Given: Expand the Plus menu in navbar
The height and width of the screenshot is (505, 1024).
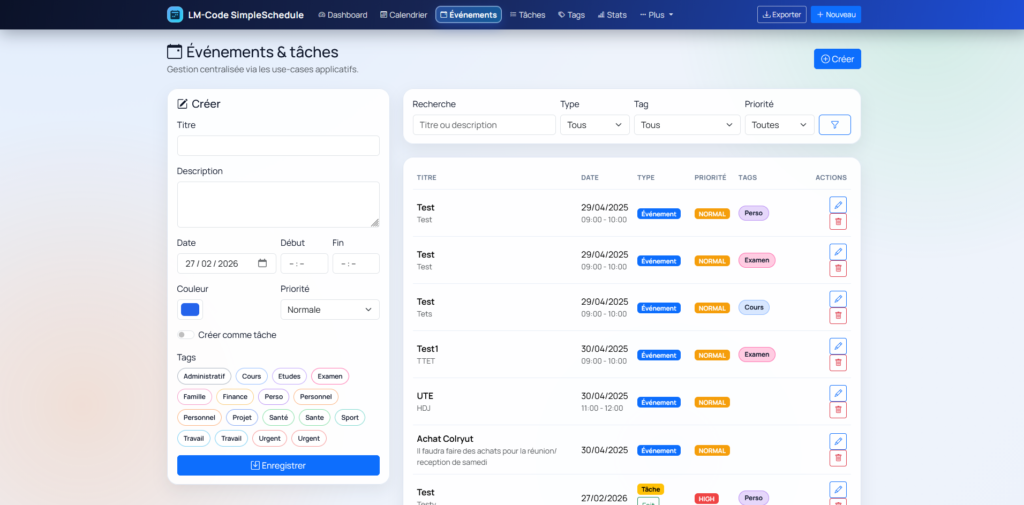Looking at the screenshot, I should click(657, 15).
